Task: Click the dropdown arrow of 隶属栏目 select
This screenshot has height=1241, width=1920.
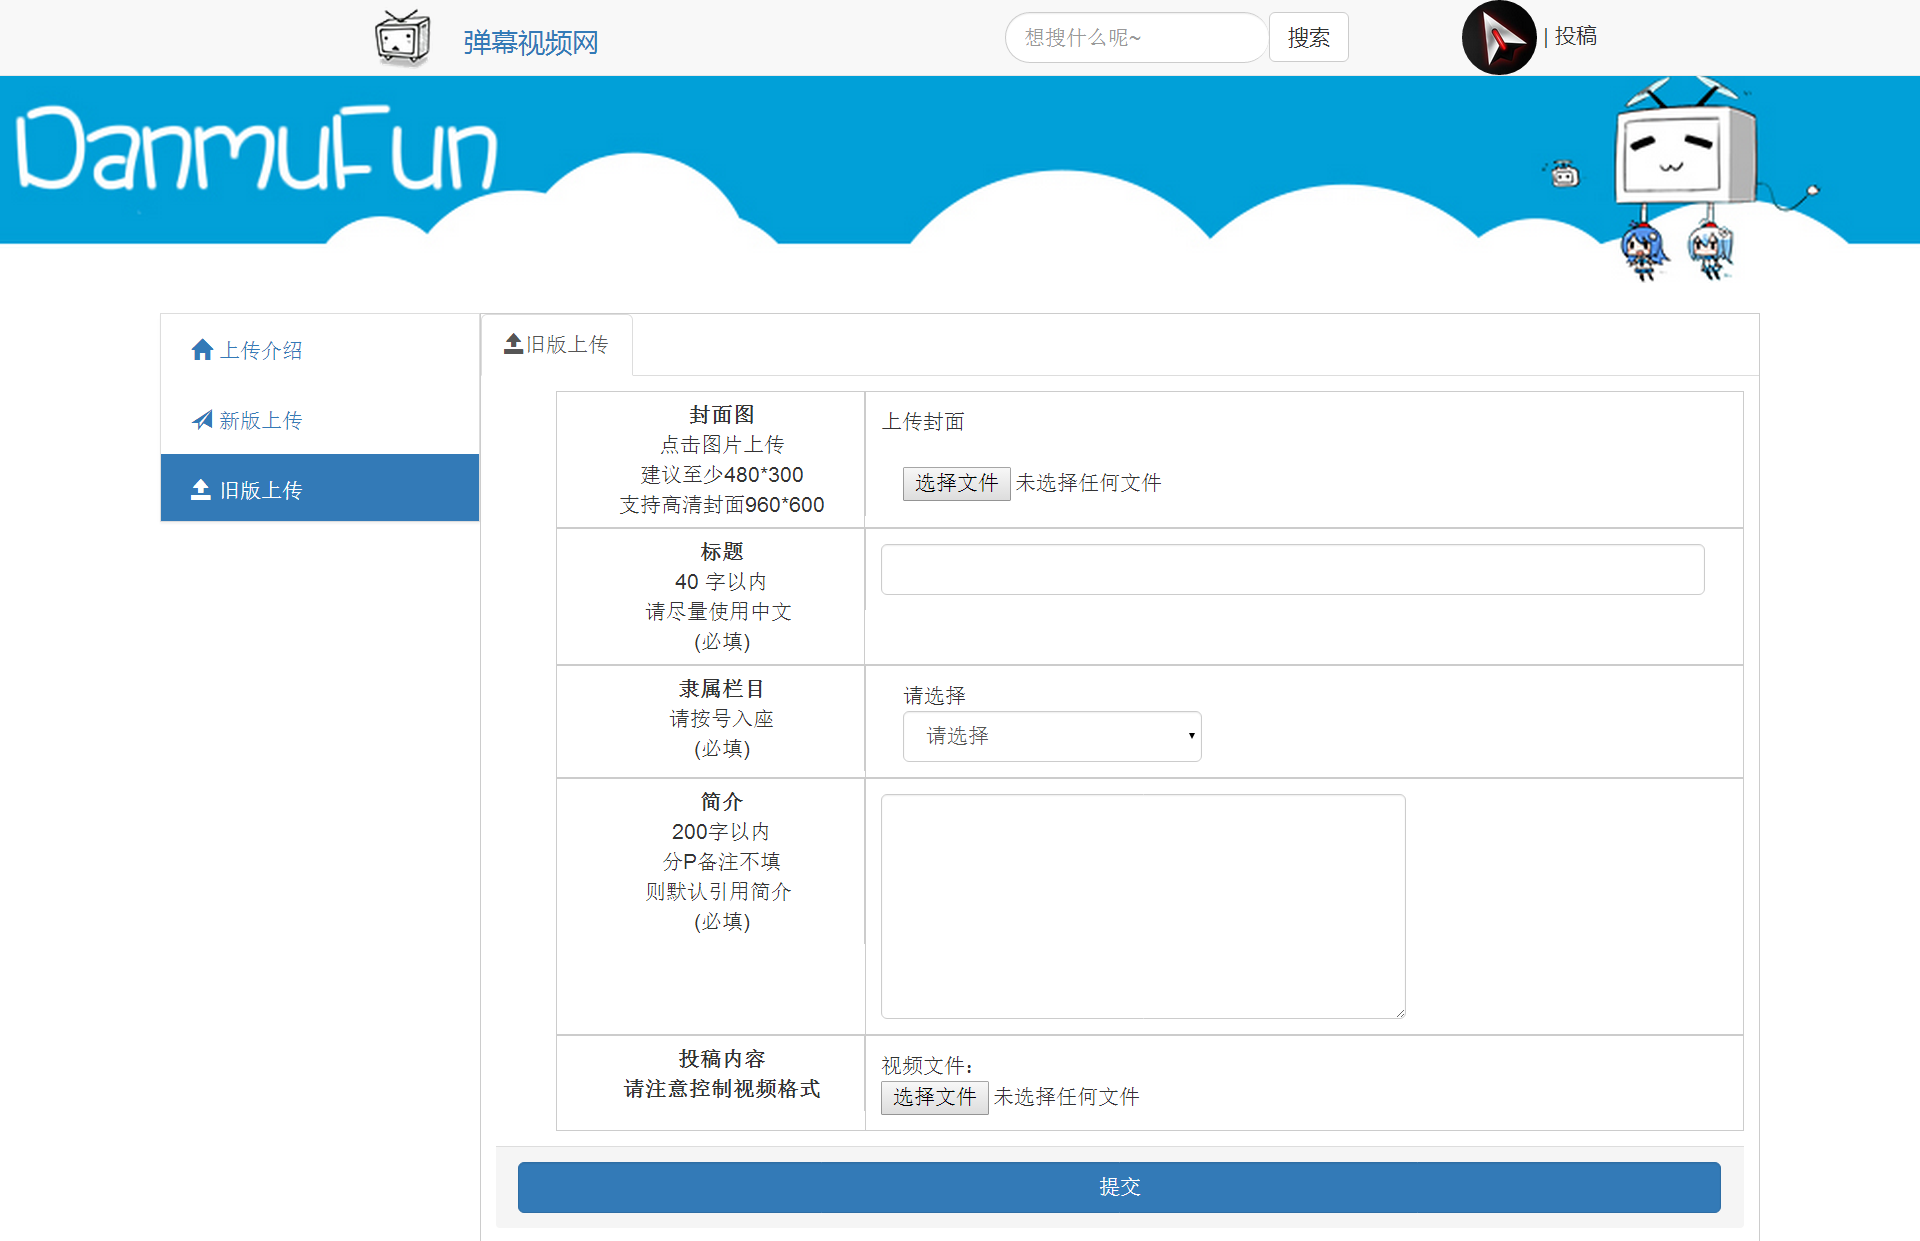Action: tap(1191, 736)
